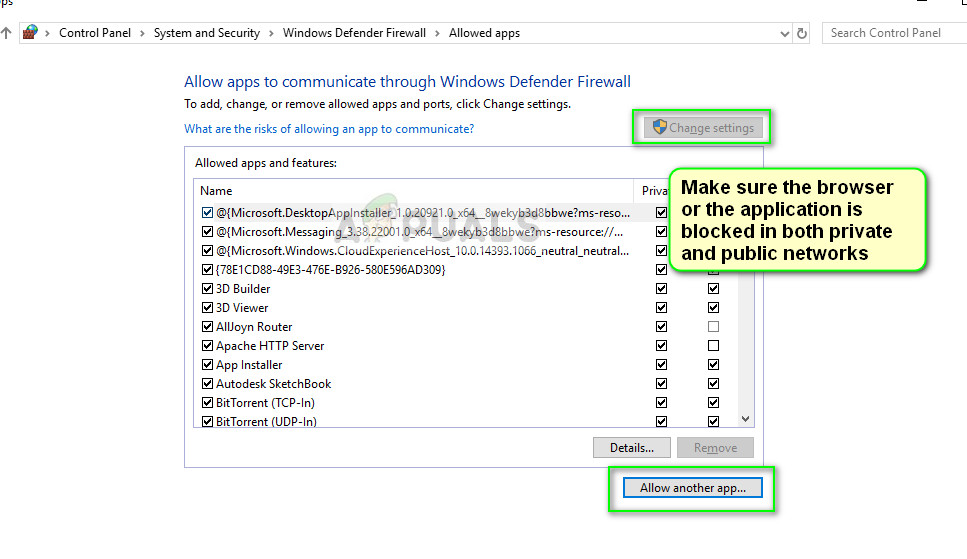Image resolution: width=967 pixels, height=559 pixels.
Task: Uncheck AllJoyn Router name checkbox
Action: (x=207, y=326)
